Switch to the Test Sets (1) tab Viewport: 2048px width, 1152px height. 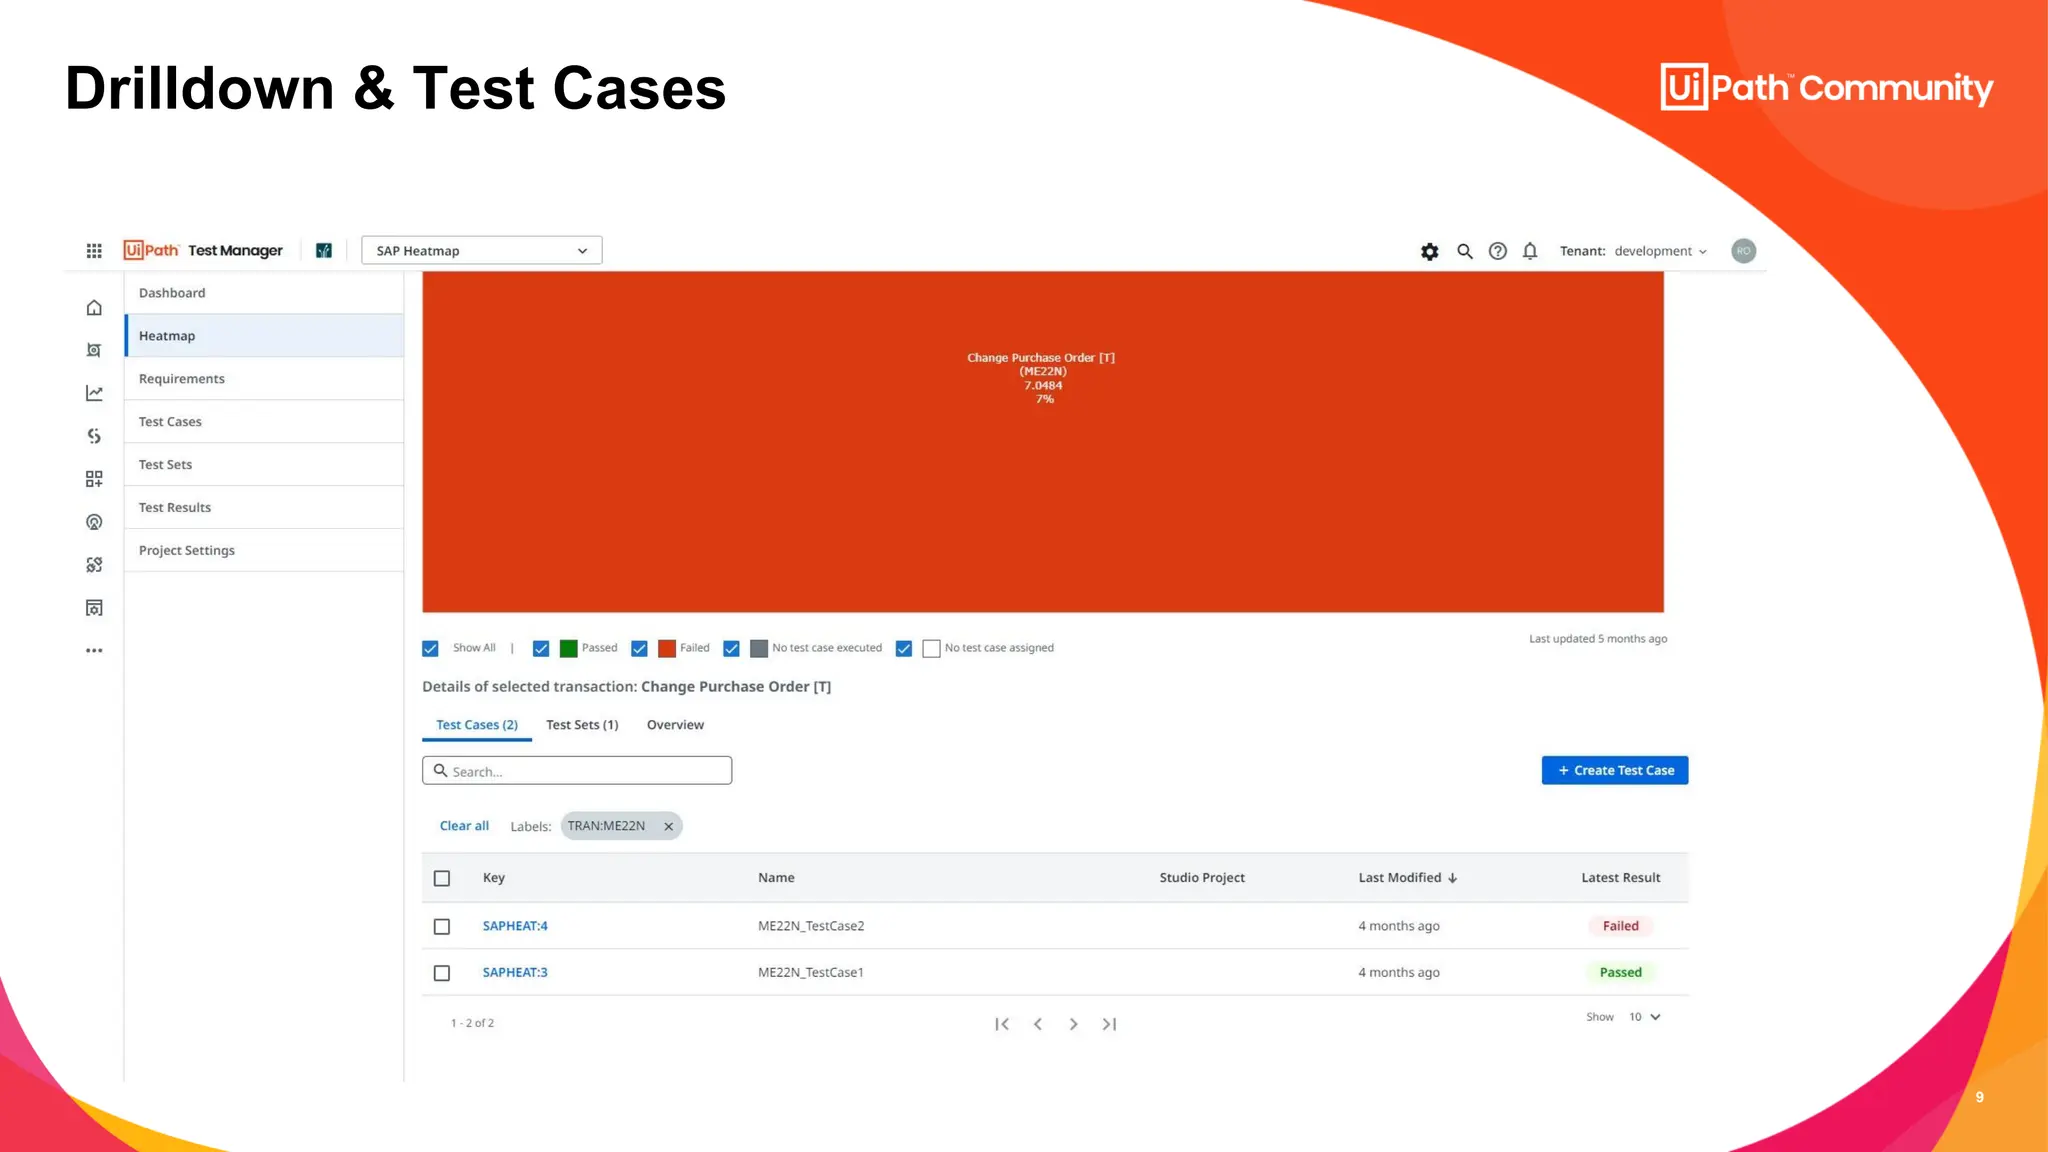[582, 725]
